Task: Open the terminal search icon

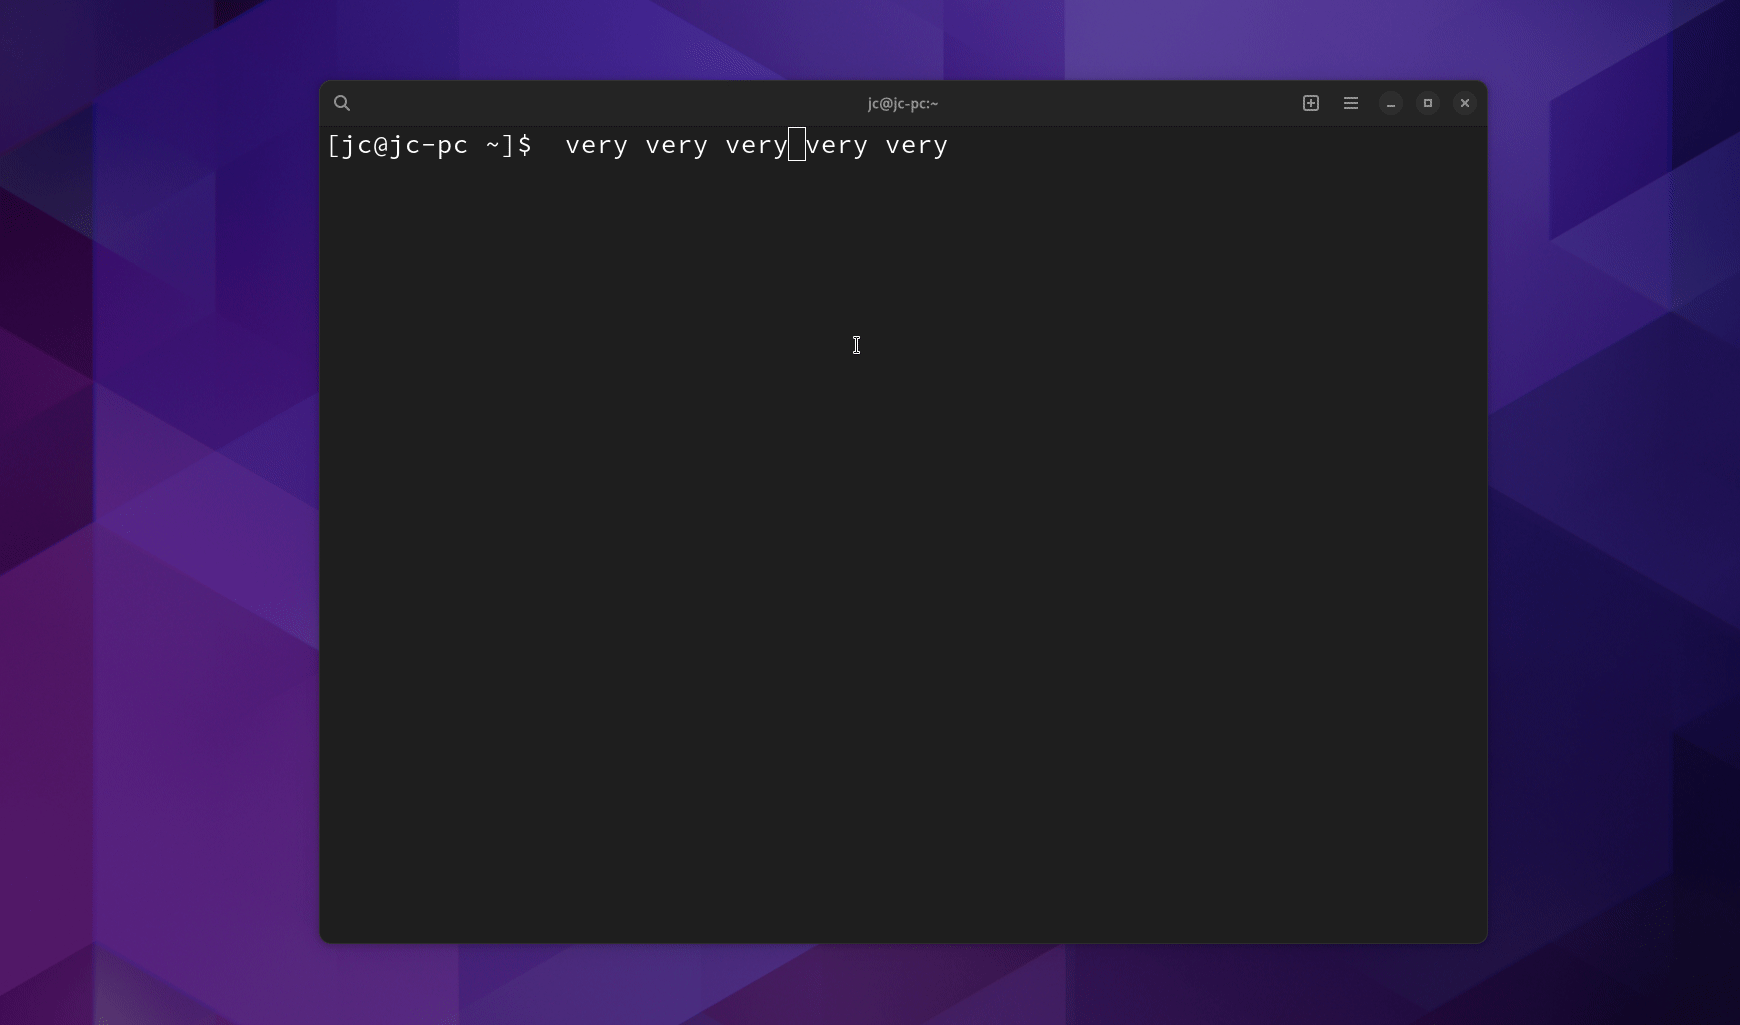Action: click(x=342, y=103)
